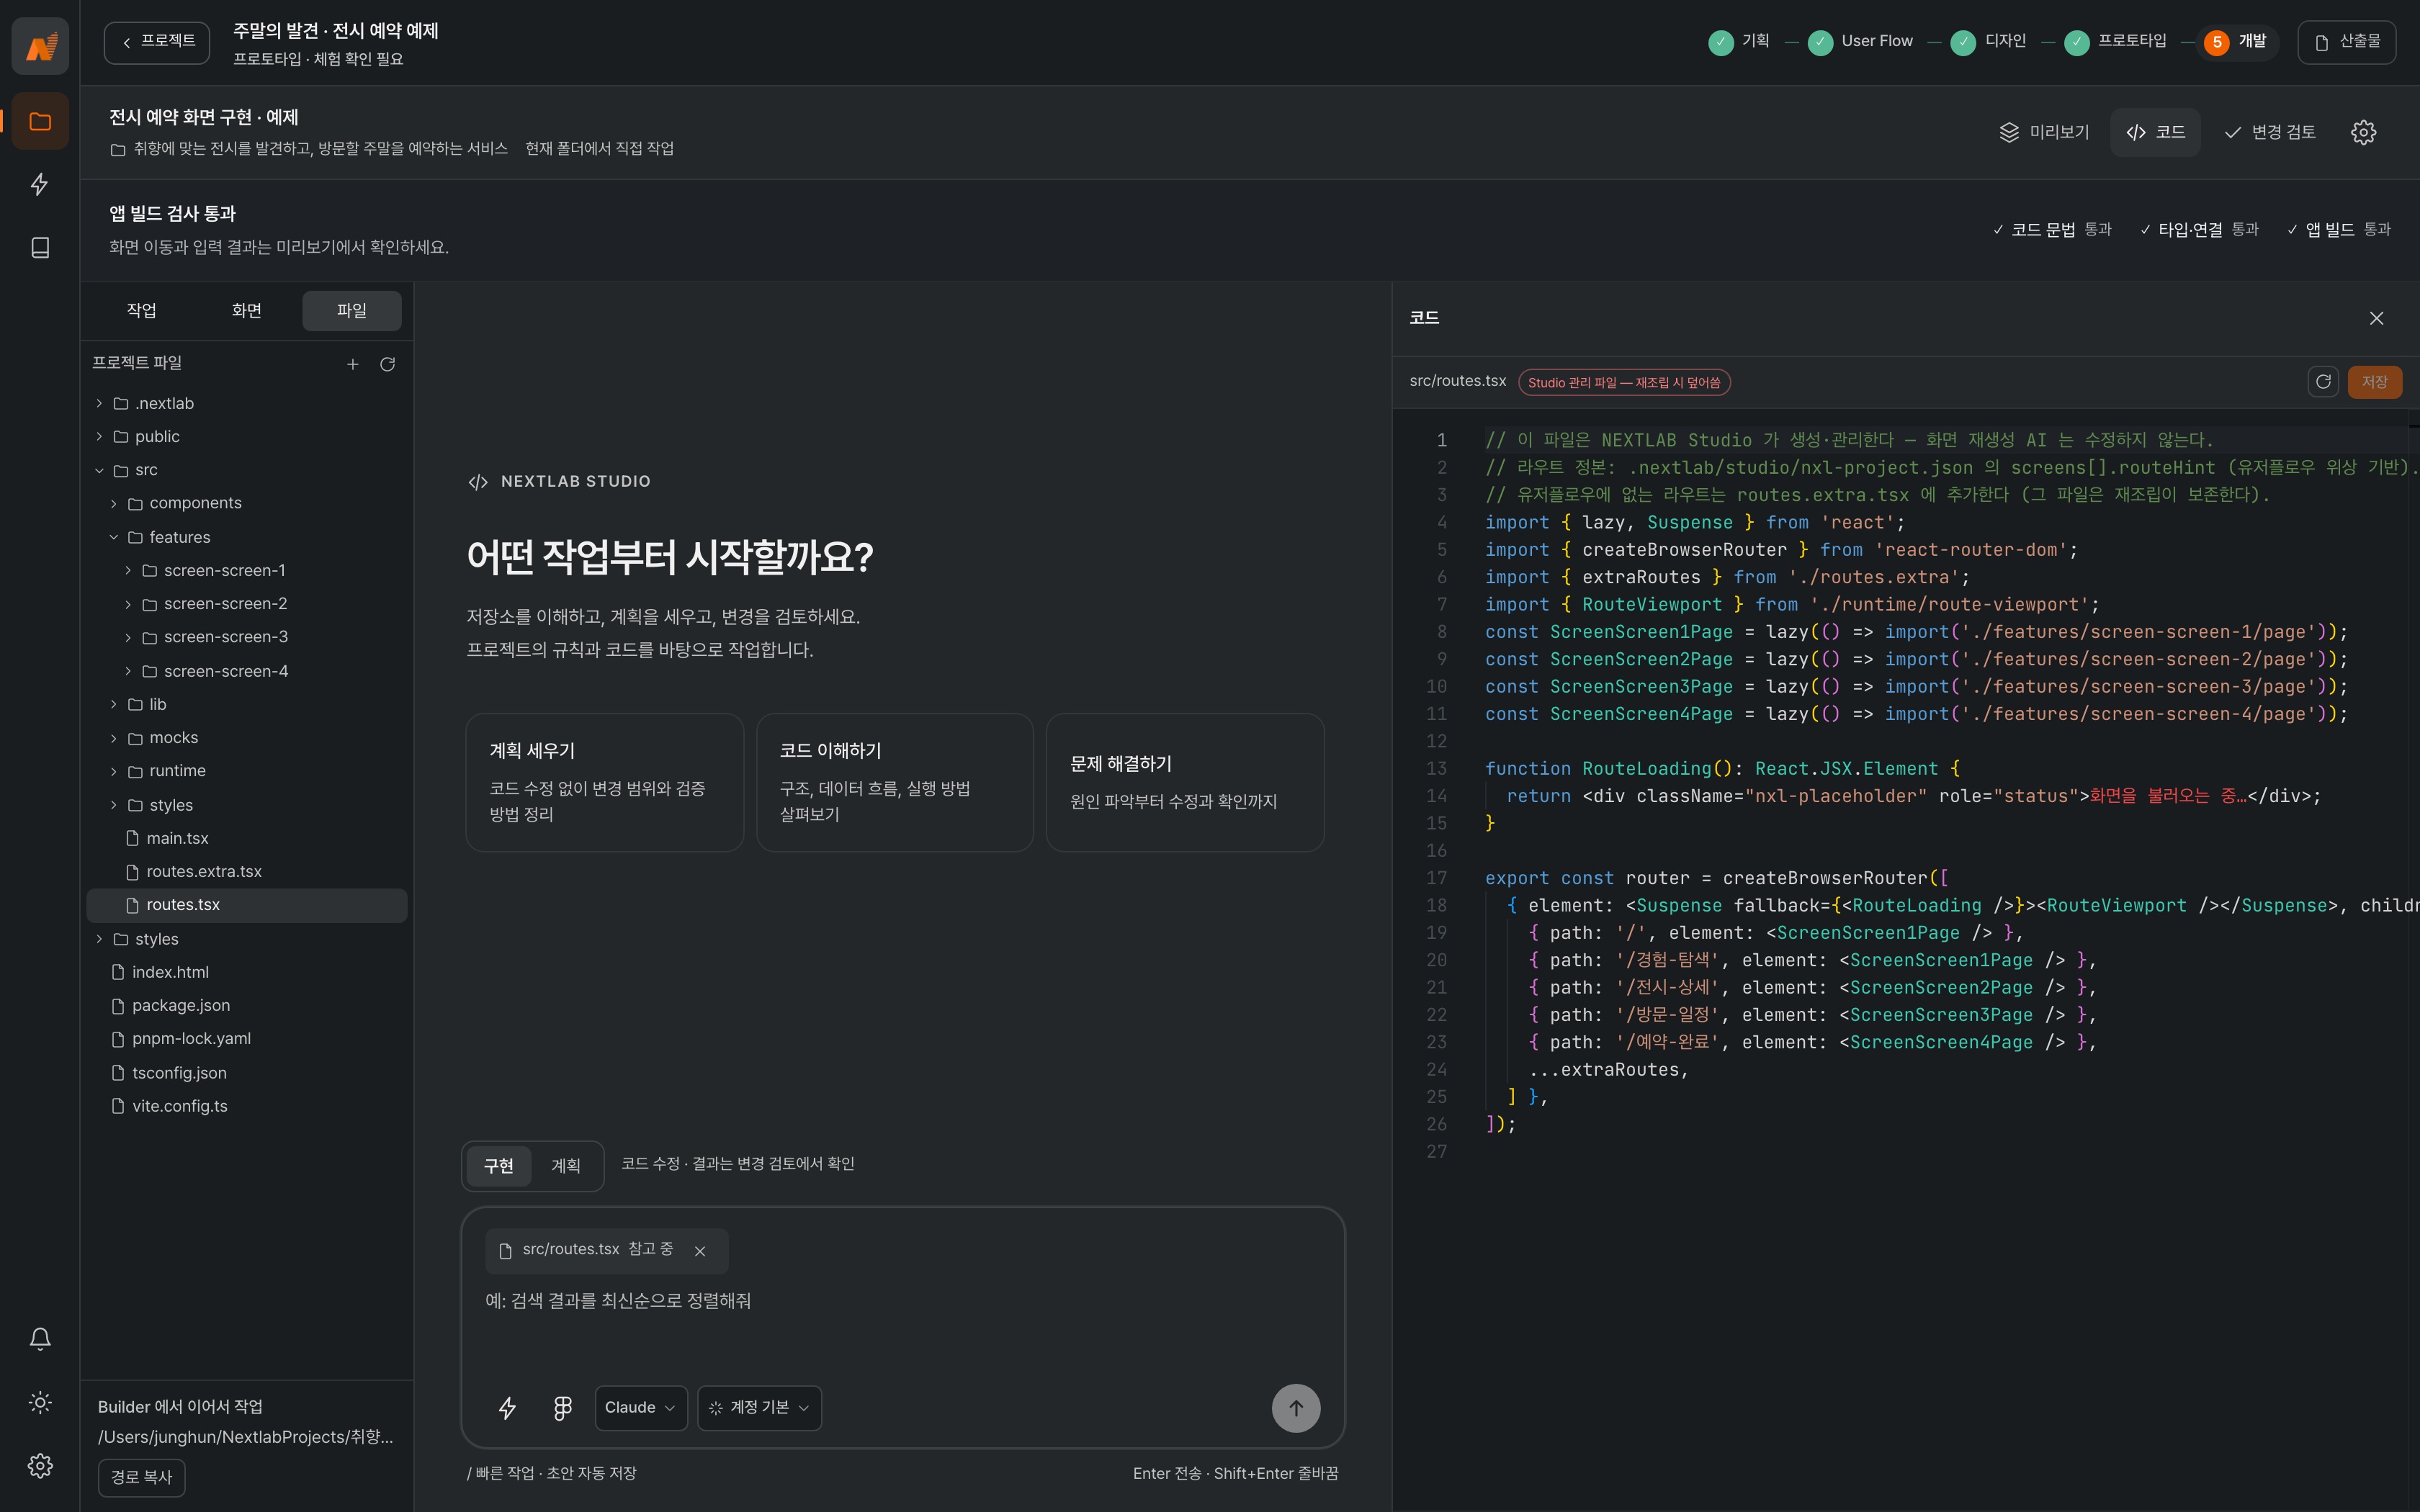Select the 작업 tab
The image size is (2420, 1512).
[141, 310]
